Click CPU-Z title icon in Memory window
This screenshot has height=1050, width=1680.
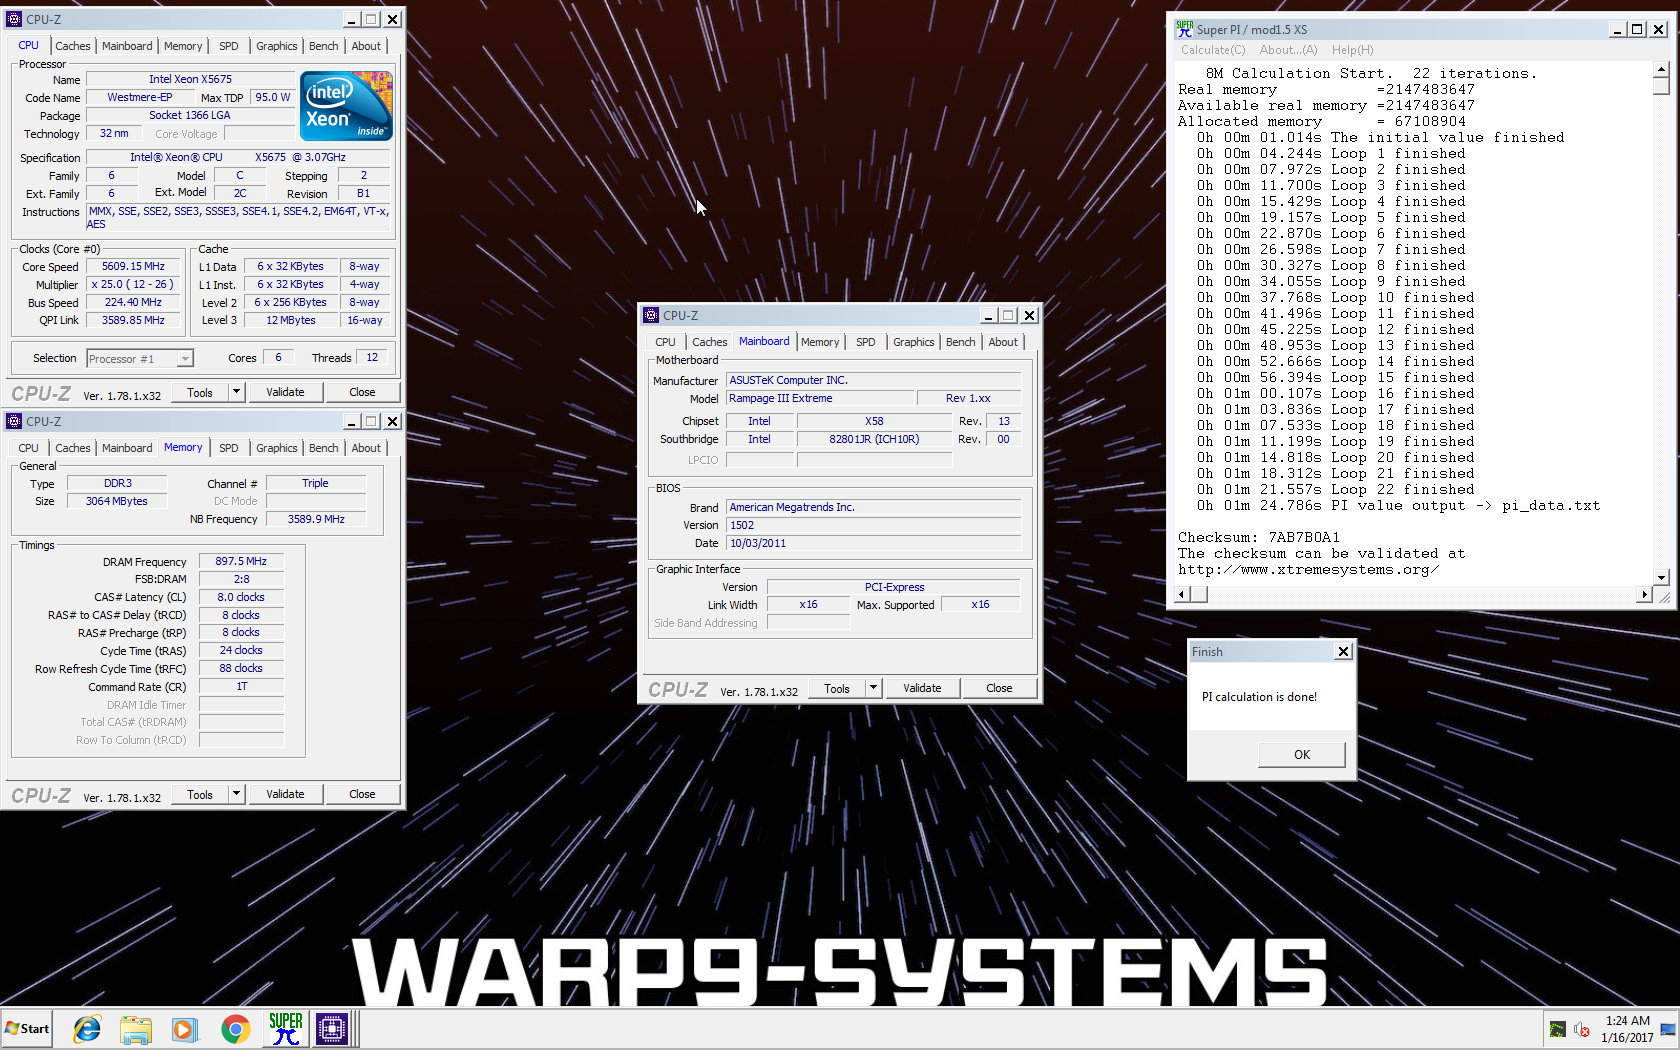(14, 421)
